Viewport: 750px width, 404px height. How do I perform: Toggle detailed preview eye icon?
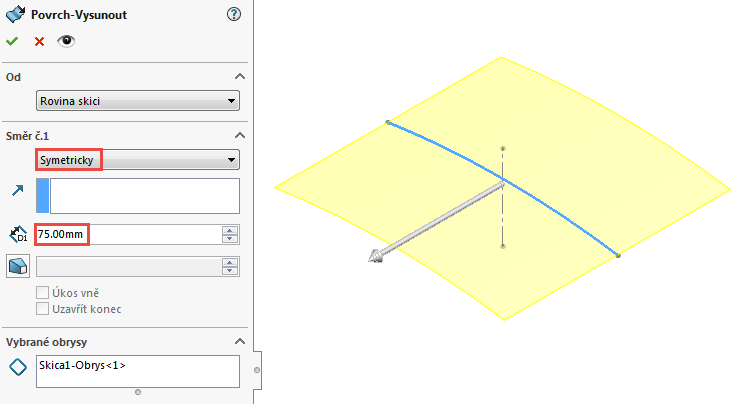click(66, 41)
